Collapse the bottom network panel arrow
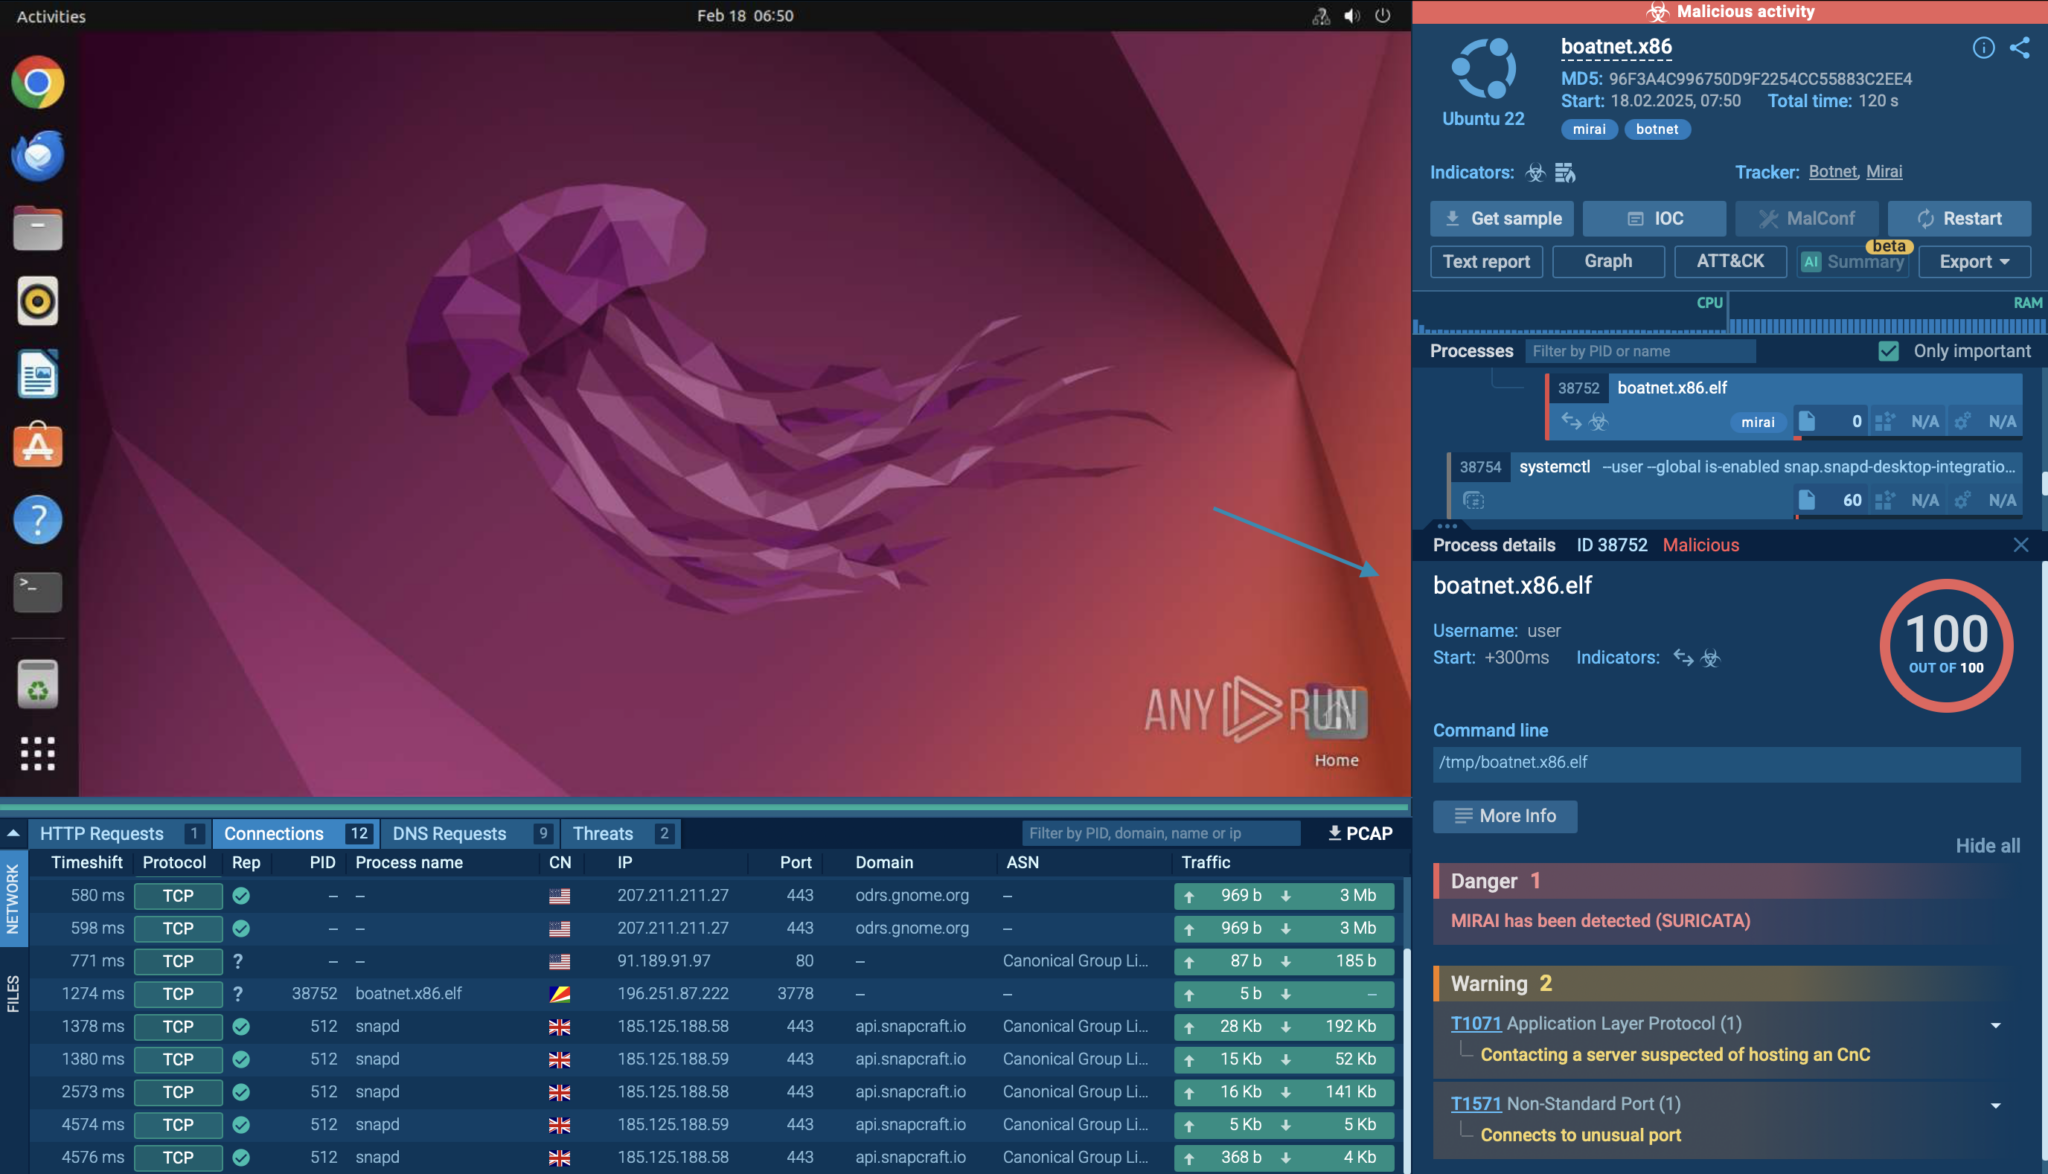The height and width of the screenshot is (1174, 2048). pyautogui.click(x=14, y=833)
